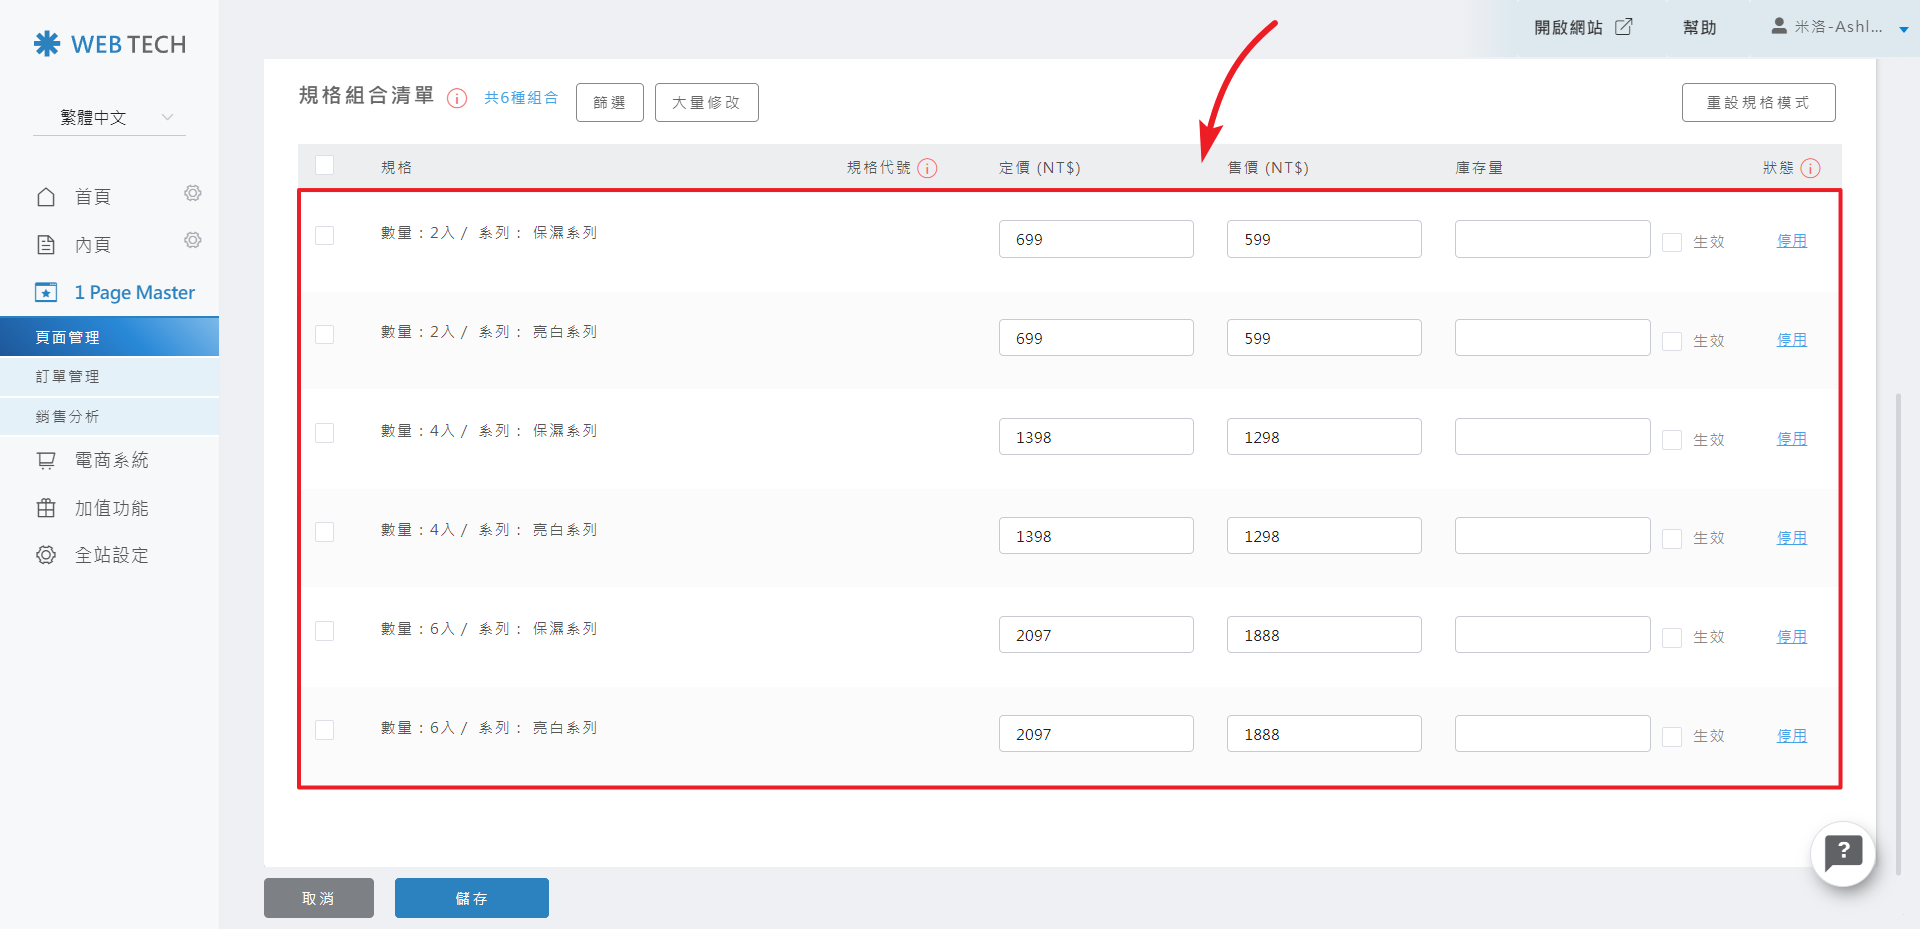Check the first row 2入 保濕系列 checkbox
Image resolution: width=1920 pixels, height=929 pixels.
point(325,235)
